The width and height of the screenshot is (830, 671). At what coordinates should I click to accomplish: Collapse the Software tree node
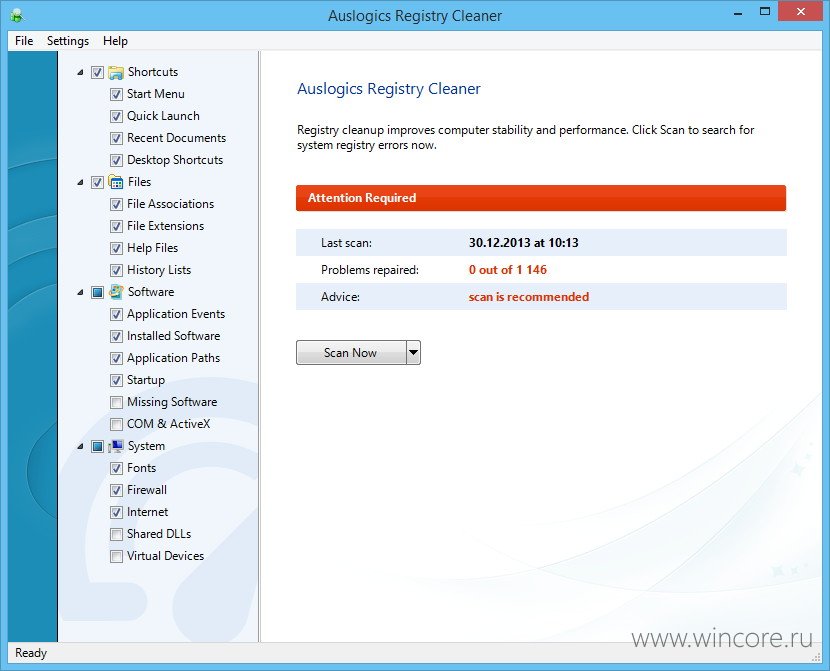pyautogui.click(x=80, y=293)
